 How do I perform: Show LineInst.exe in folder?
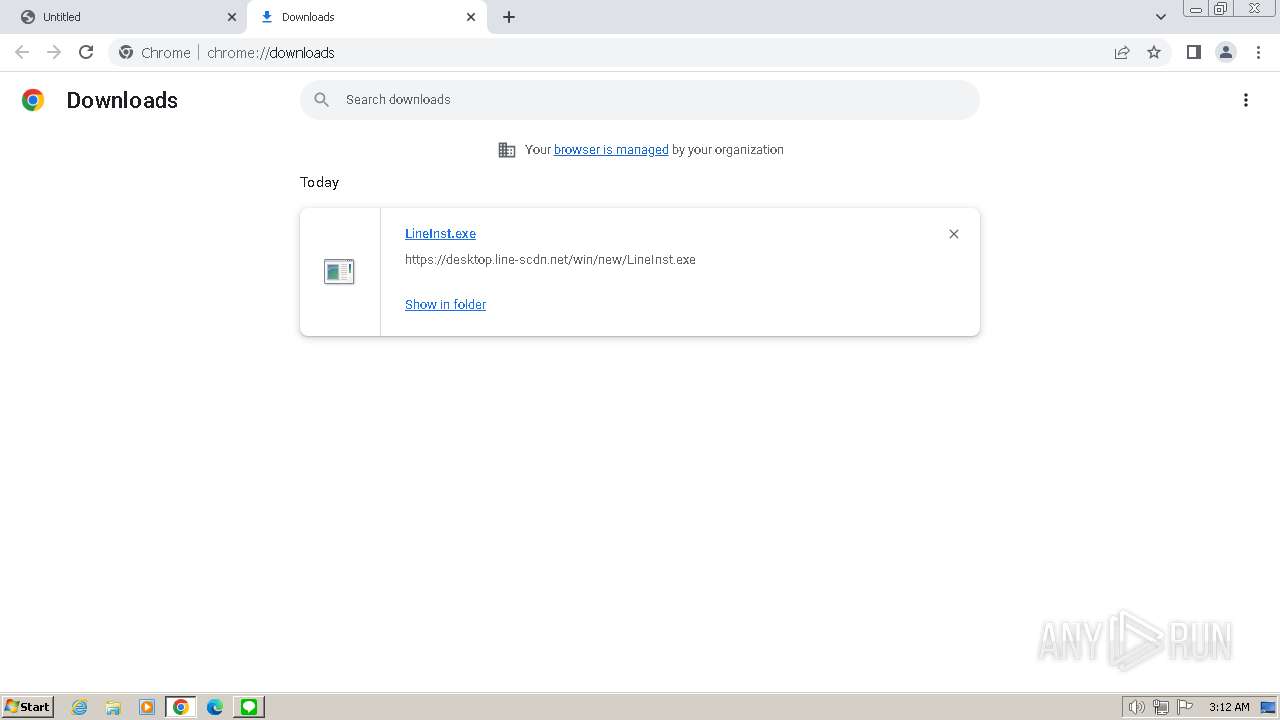pos(445,305)
